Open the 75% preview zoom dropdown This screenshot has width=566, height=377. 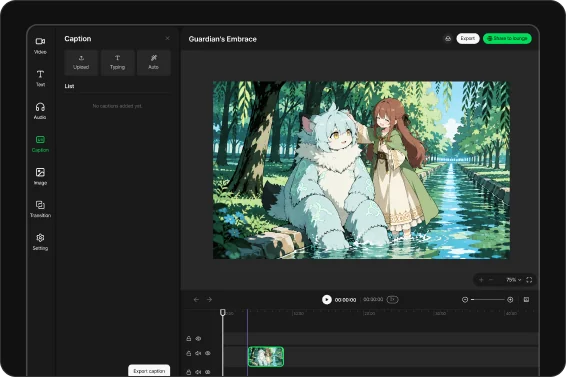pos(513,280)
